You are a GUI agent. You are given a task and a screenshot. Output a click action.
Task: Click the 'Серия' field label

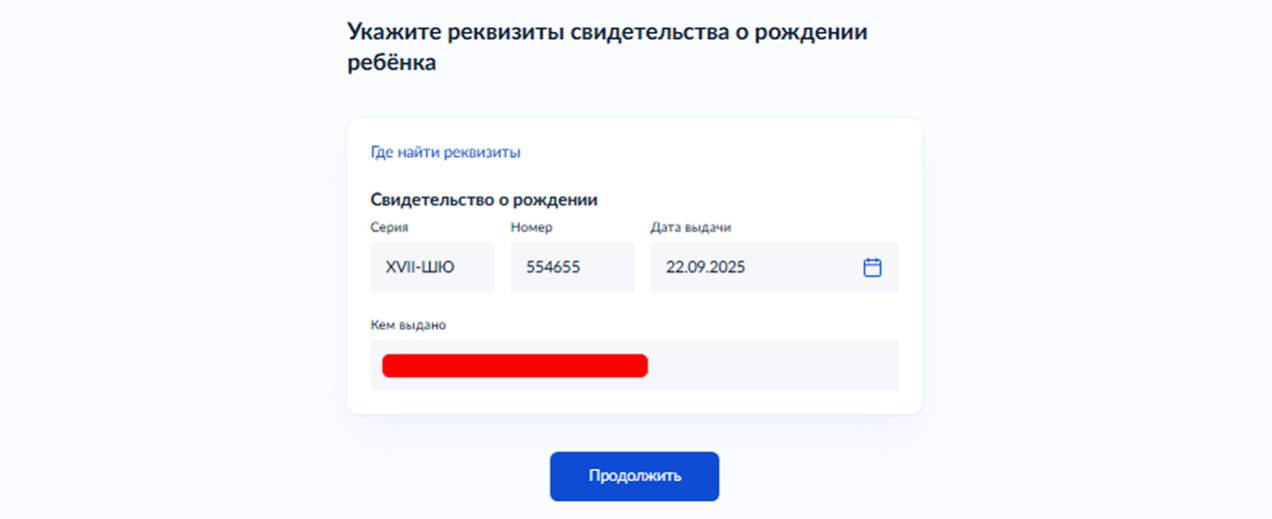(x=389, y=228)
